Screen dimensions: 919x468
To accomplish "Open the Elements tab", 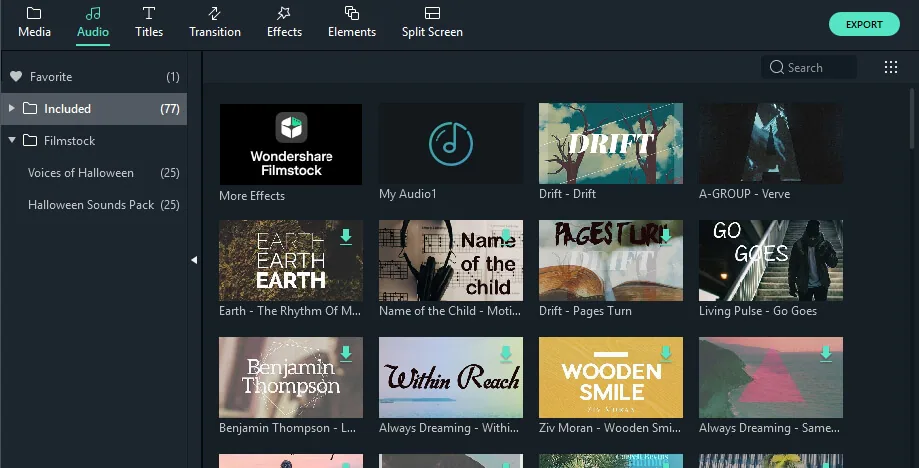I will click(x=352, y=22).
